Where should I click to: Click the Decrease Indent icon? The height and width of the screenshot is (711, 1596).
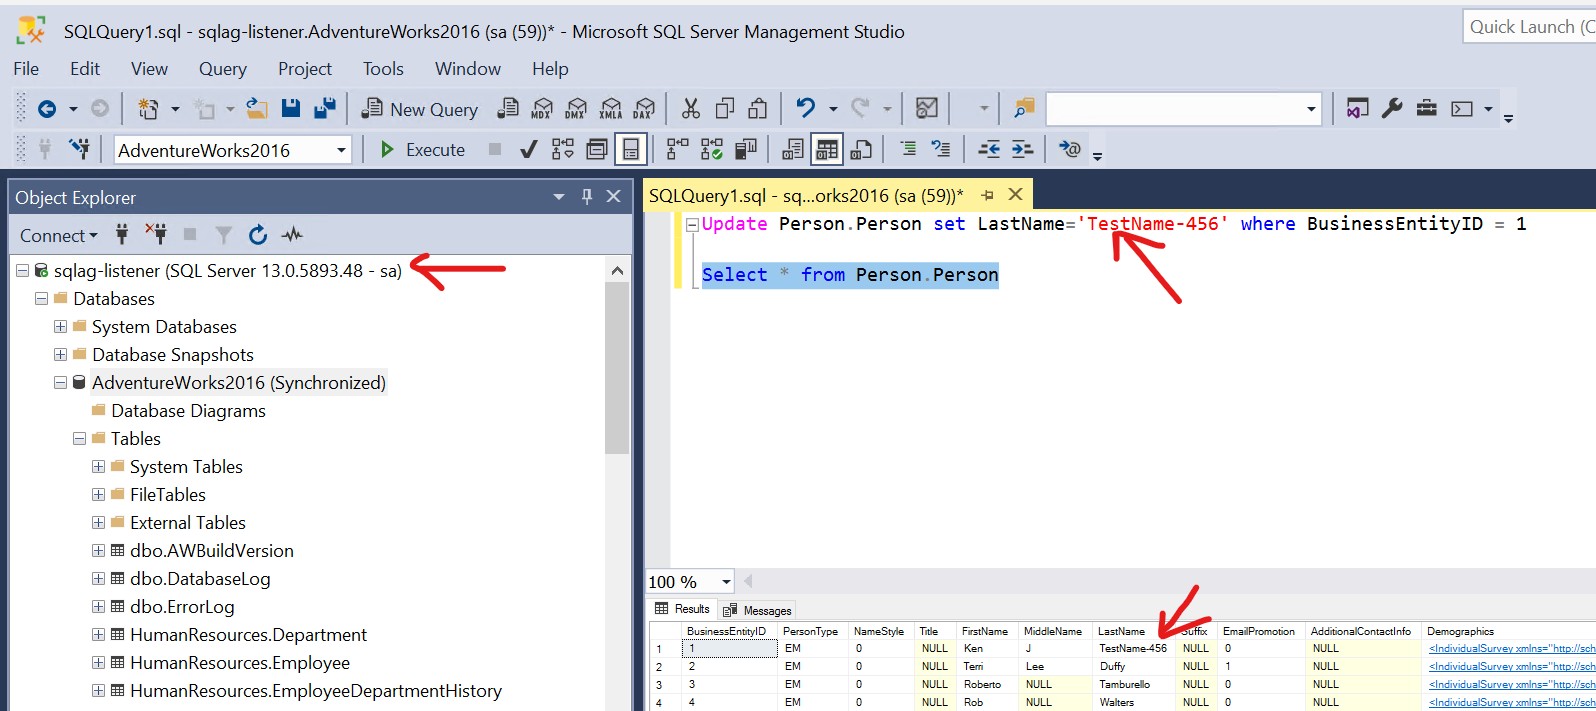989,149
